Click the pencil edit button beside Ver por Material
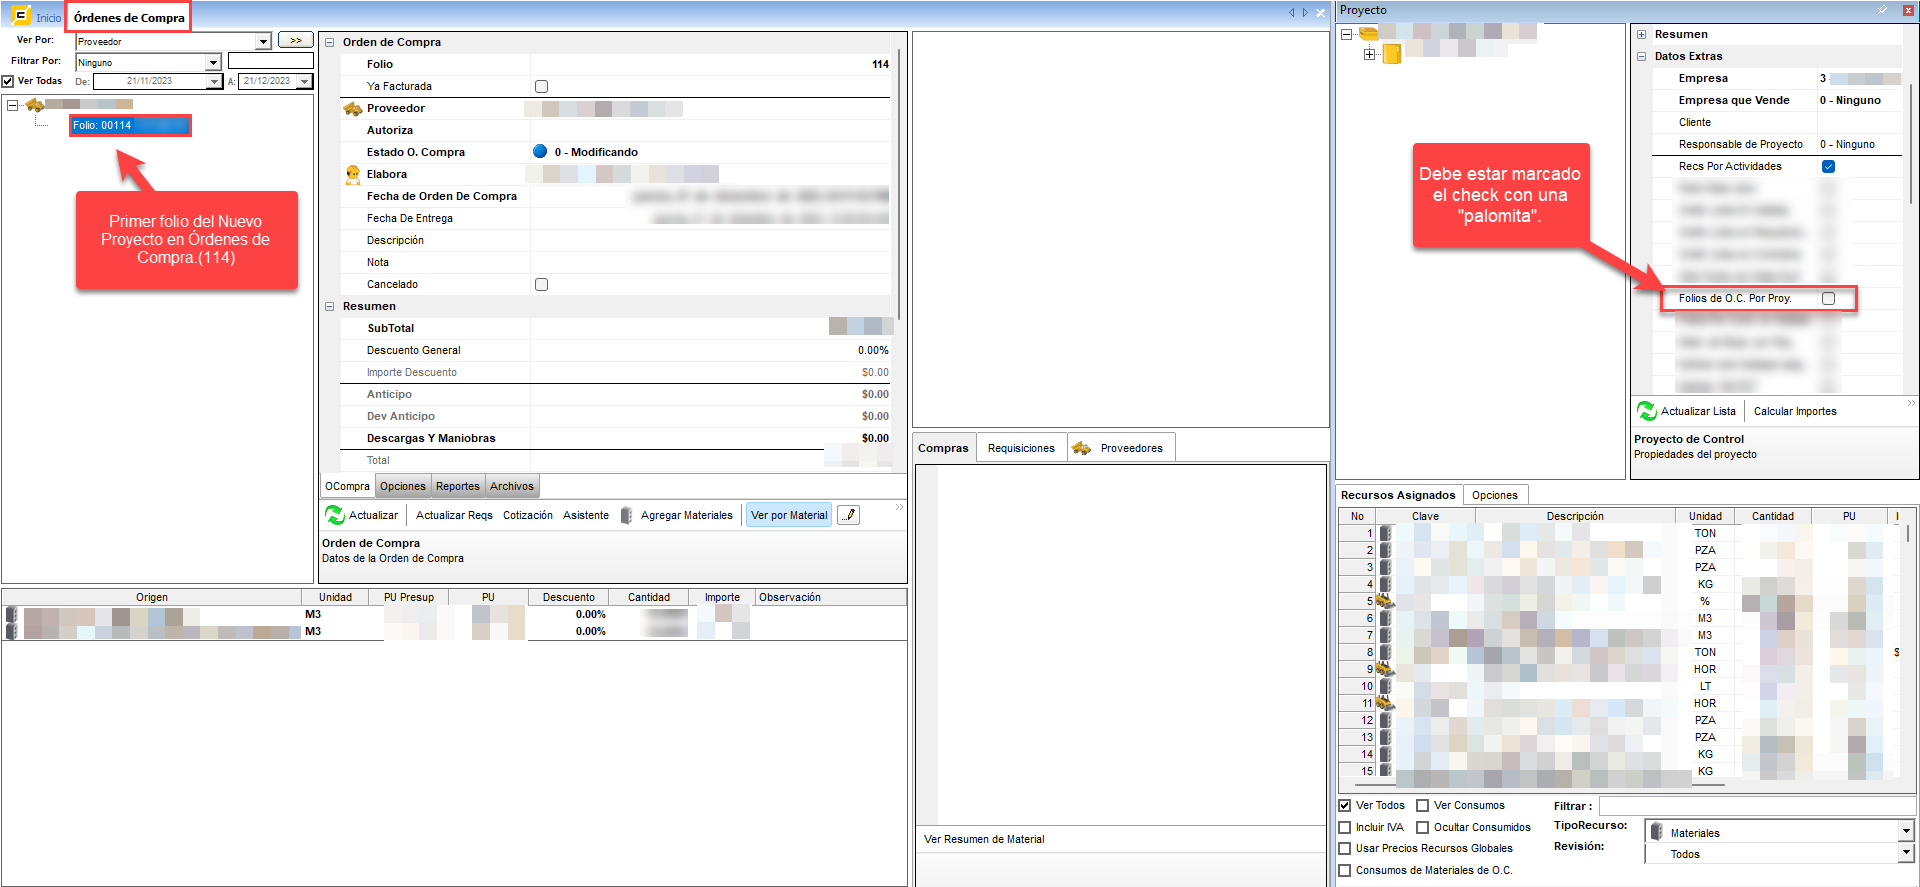 pos(848,515)
